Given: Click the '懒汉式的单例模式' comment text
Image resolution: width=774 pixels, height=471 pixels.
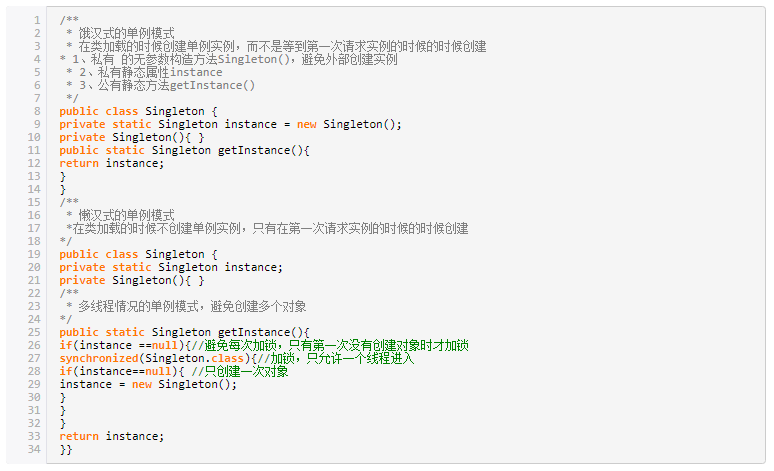Looking at the screenshot, I should click(x=126, y=215).
